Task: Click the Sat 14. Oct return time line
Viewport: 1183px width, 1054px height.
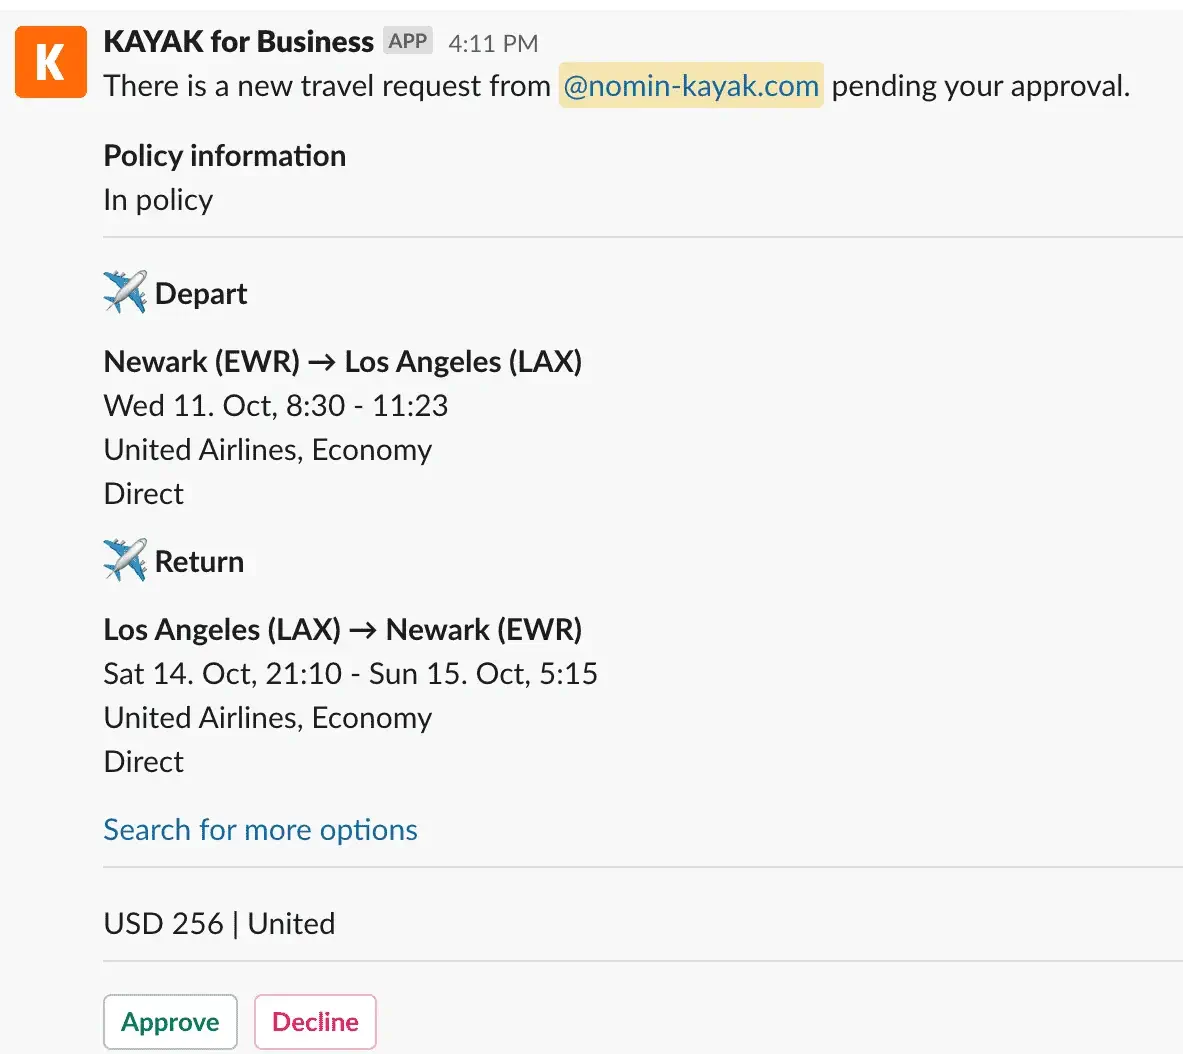Action: point(350,673)
